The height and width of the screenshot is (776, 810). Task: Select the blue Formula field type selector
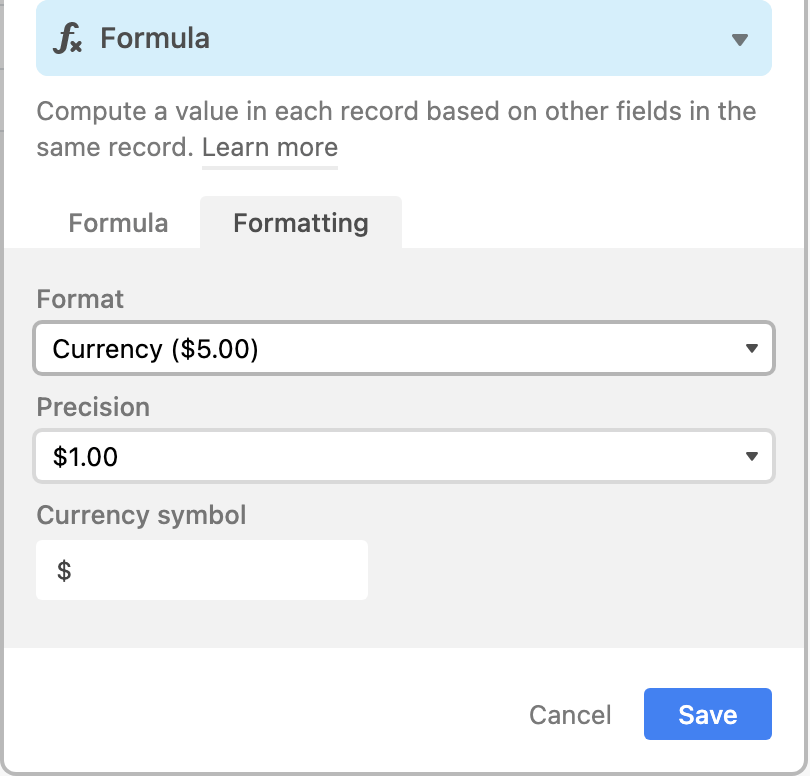[404, 38]
